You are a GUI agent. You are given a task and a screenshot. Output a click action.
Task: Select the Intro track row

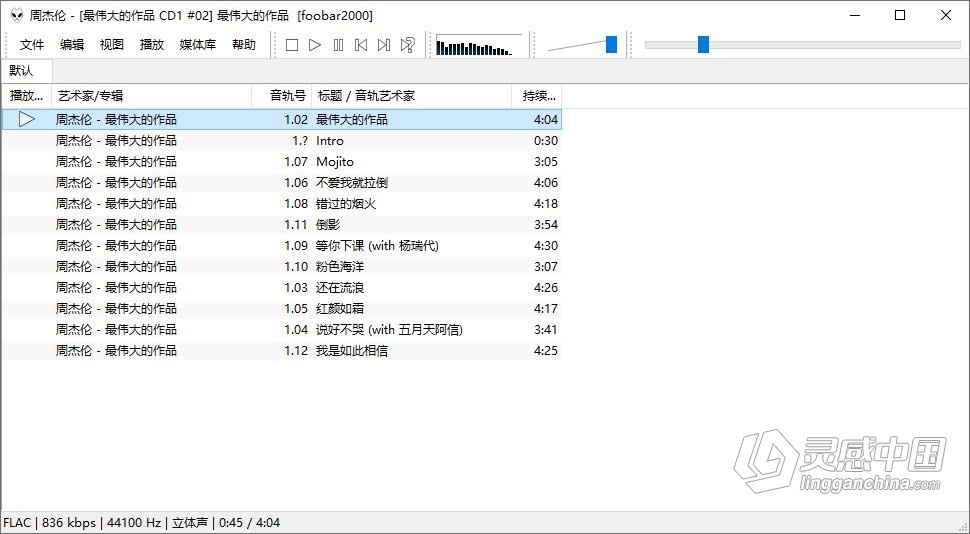[x=282, y=140]
